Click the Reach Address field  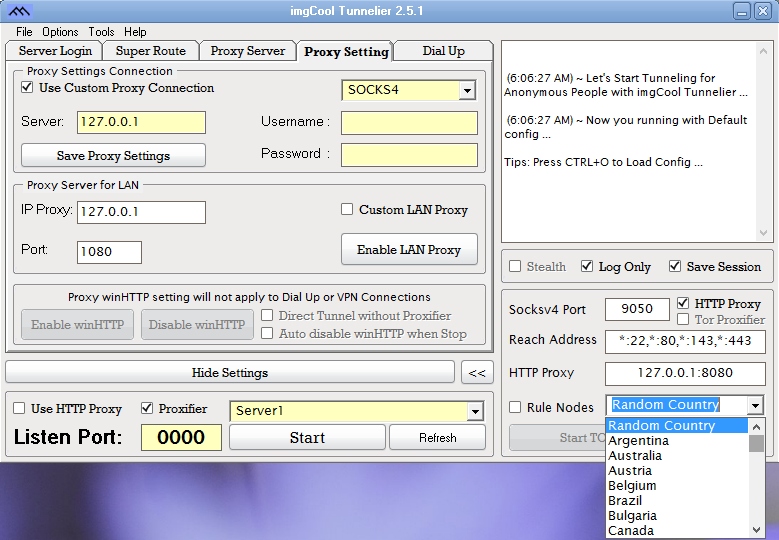coord(685,341)
